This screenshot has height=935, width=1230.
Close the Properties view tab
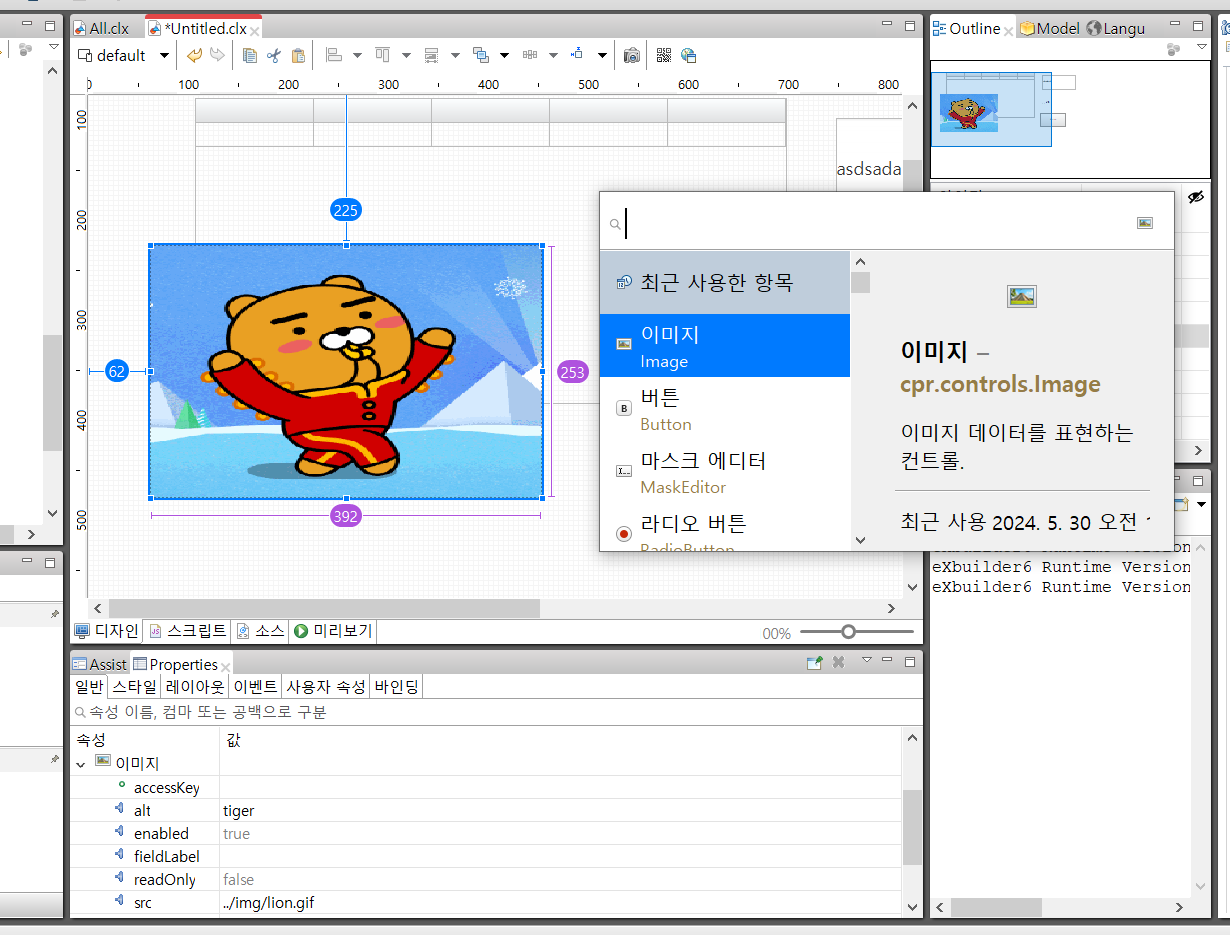pos(226,666)
